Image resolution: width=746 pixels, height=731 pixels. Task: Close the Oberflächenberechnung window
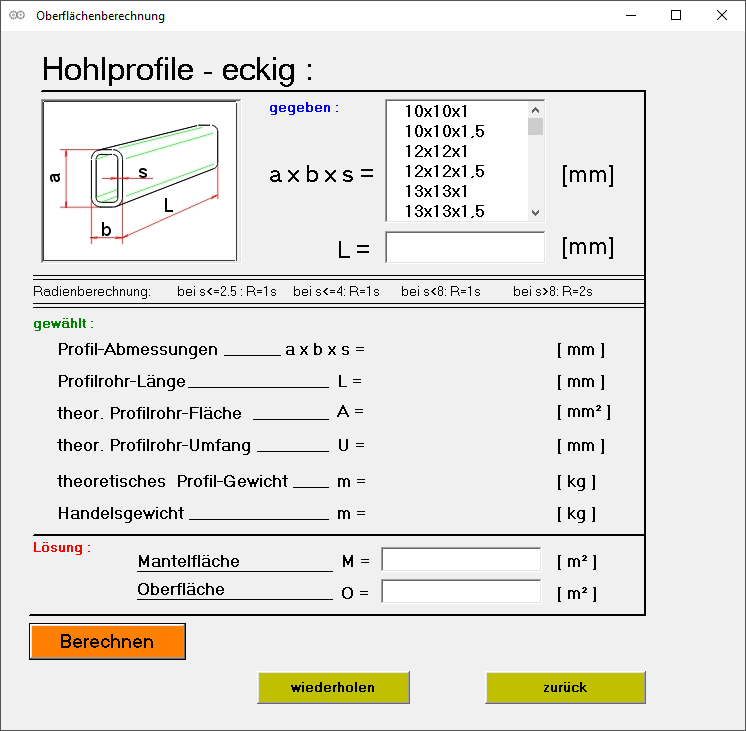click(x=722, y=16)
